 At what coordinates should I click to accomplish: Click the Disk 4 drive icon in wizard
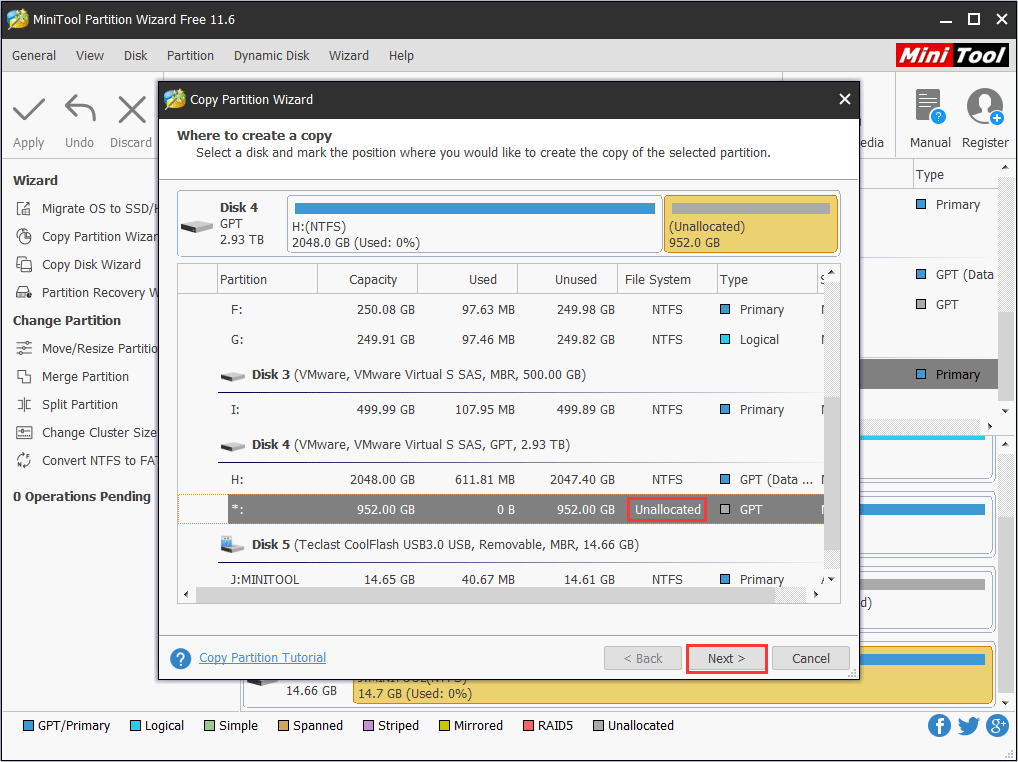click(197, 227)
